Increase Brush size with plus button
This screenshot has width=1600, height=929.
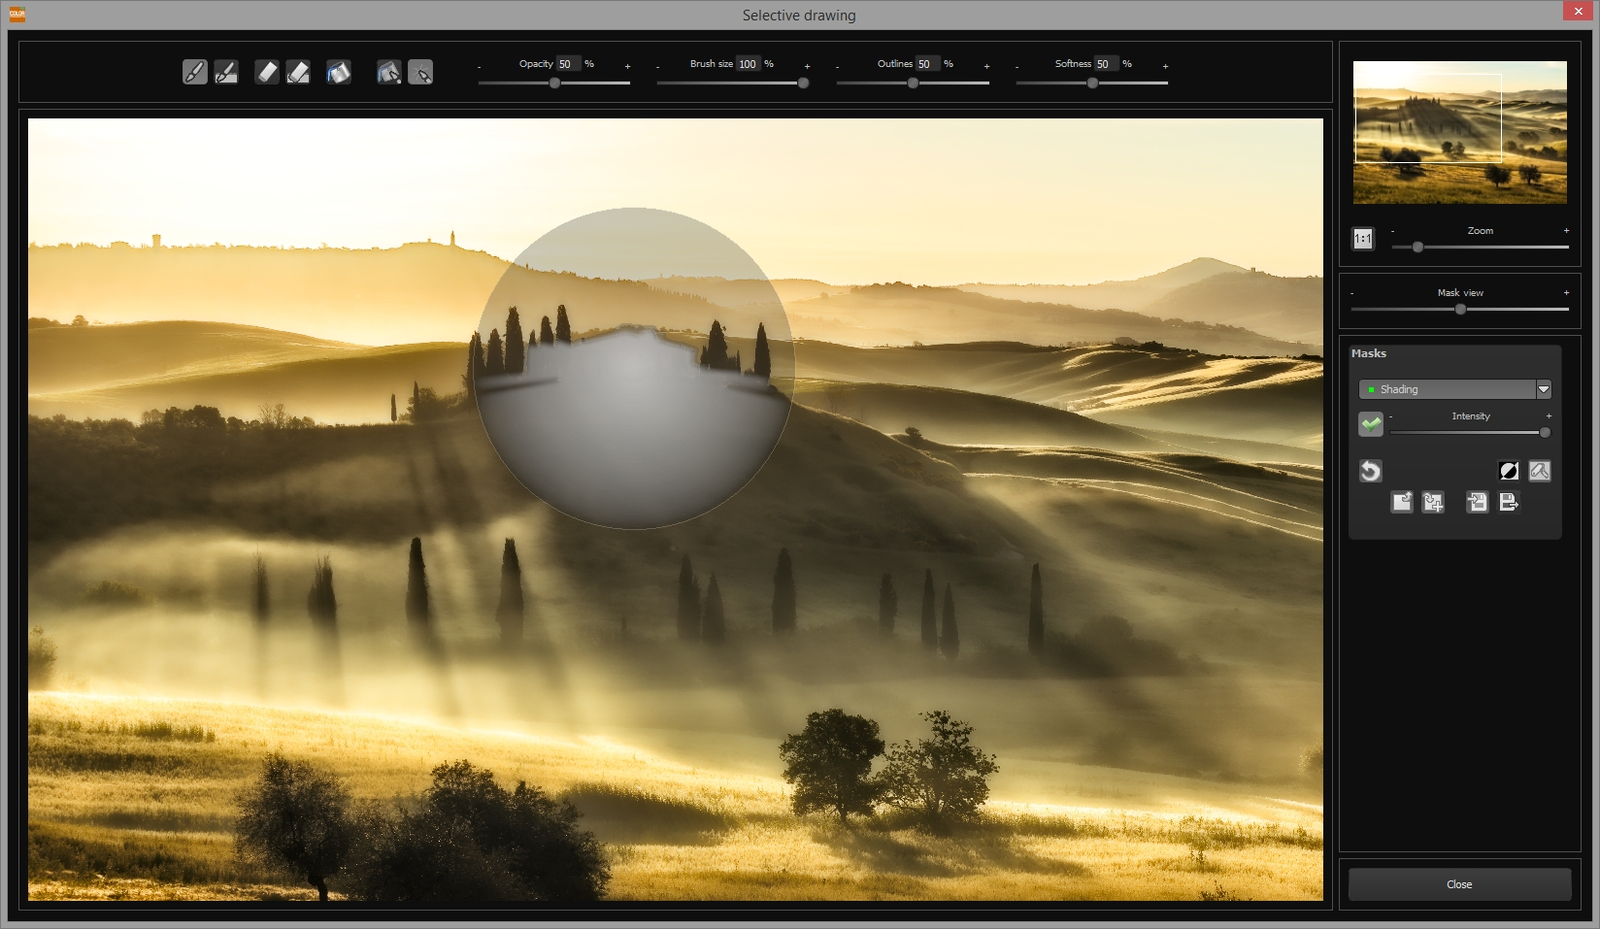point(807,66)
